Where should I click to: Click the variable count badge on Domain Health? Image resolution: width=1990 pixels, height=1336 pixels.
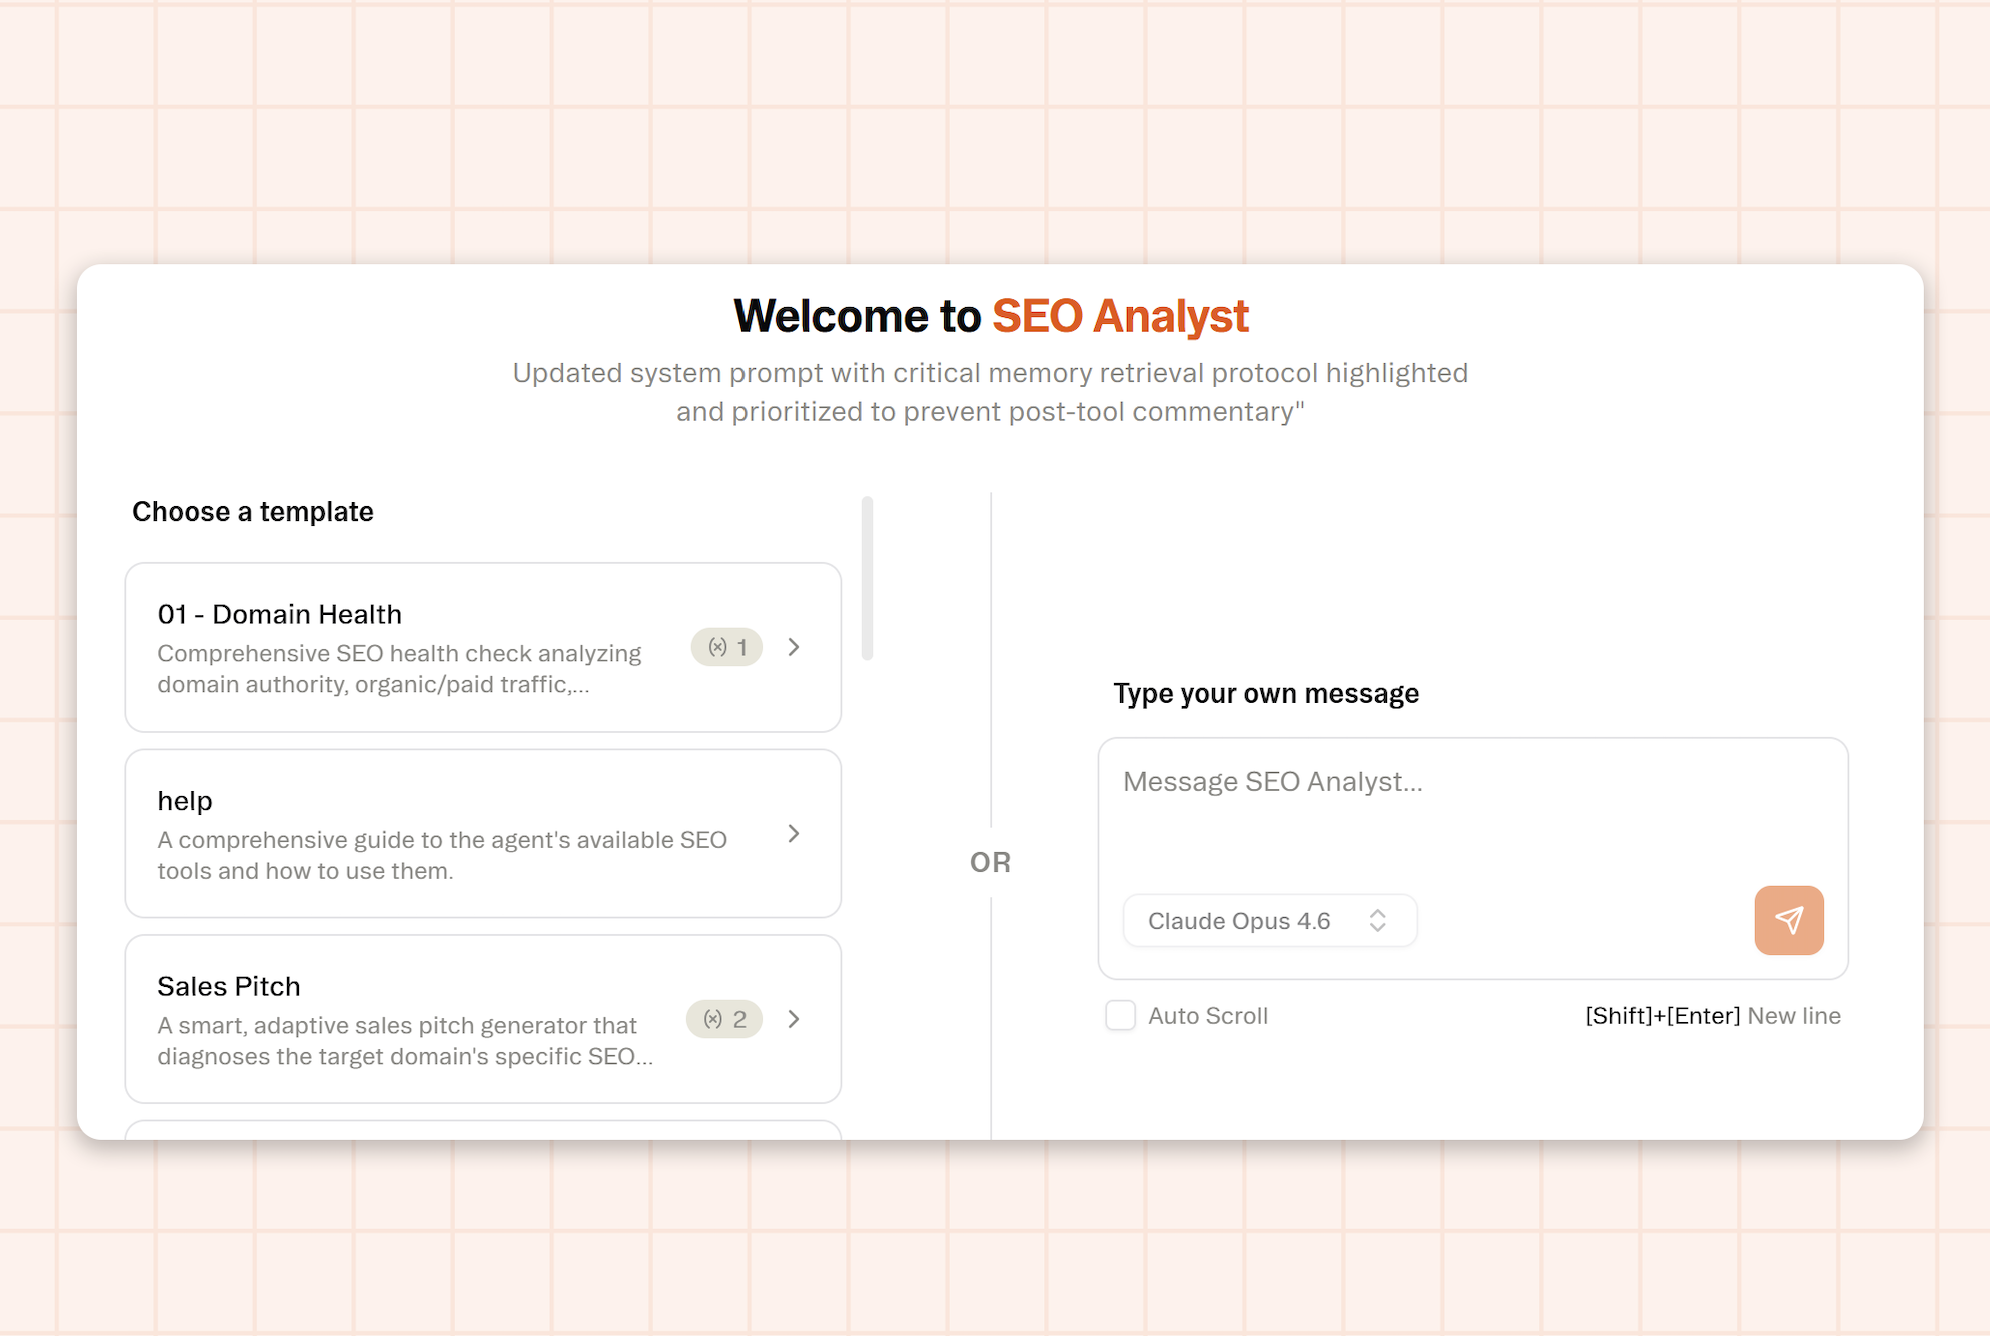726,647
